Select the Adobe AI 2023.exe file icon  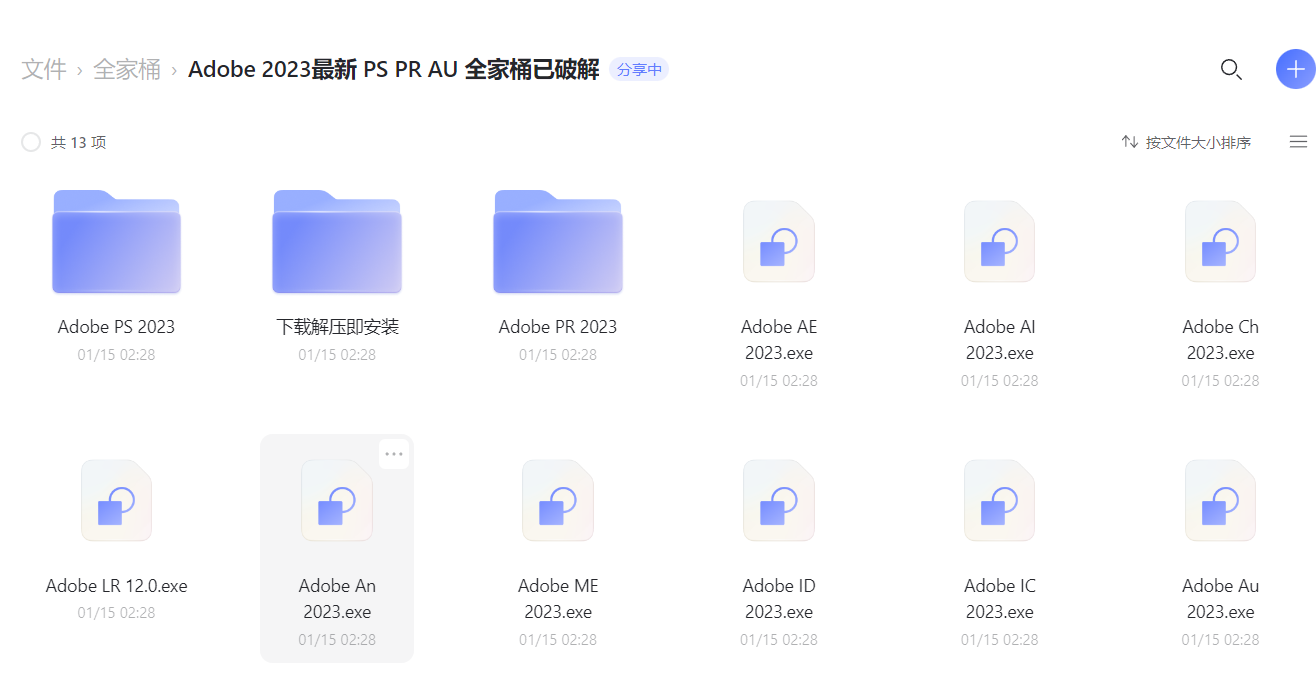point(1000,242)
